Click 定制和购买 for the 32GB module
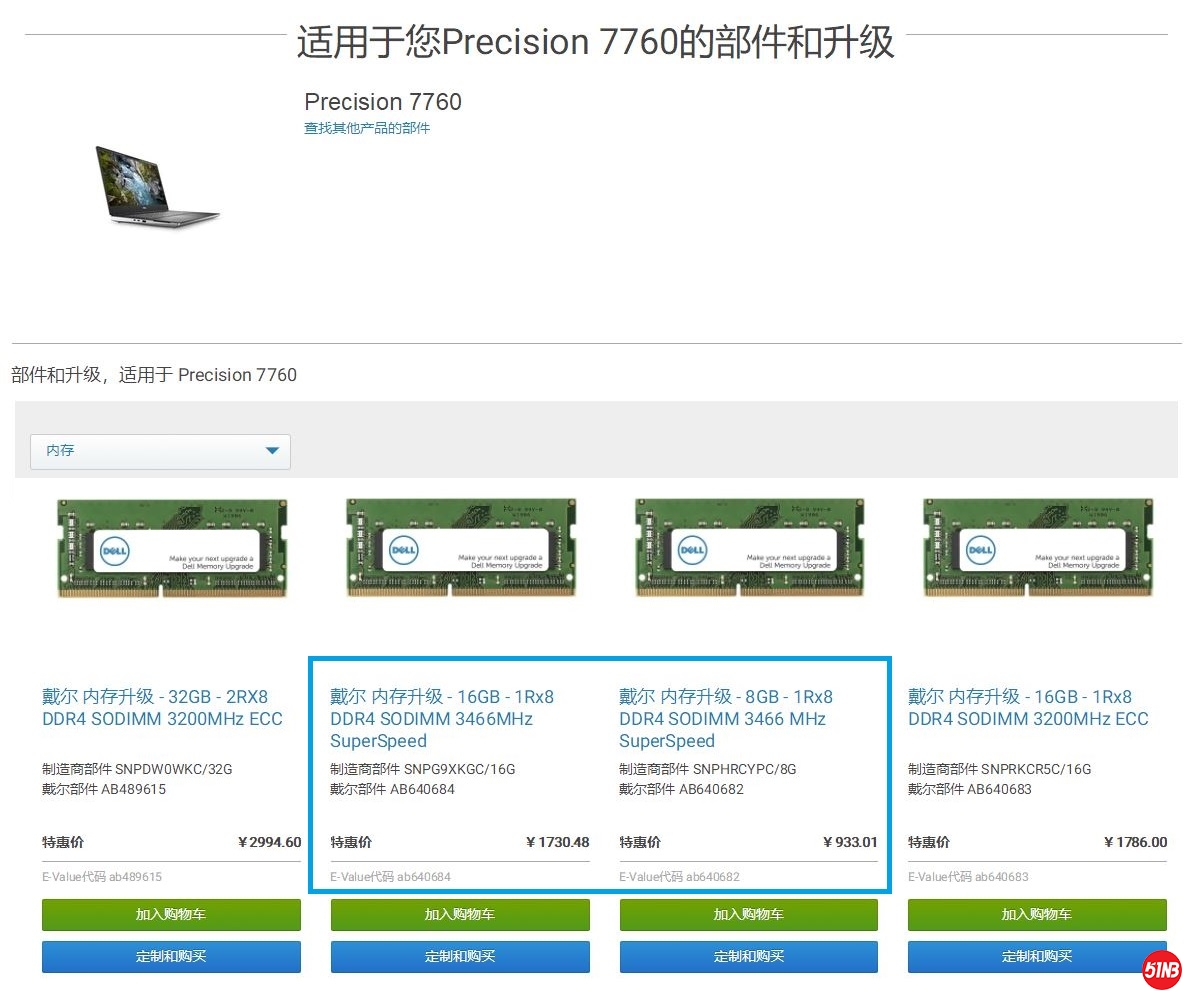The height and width of the screenshot is (1000, 1192). coord(171,957)
